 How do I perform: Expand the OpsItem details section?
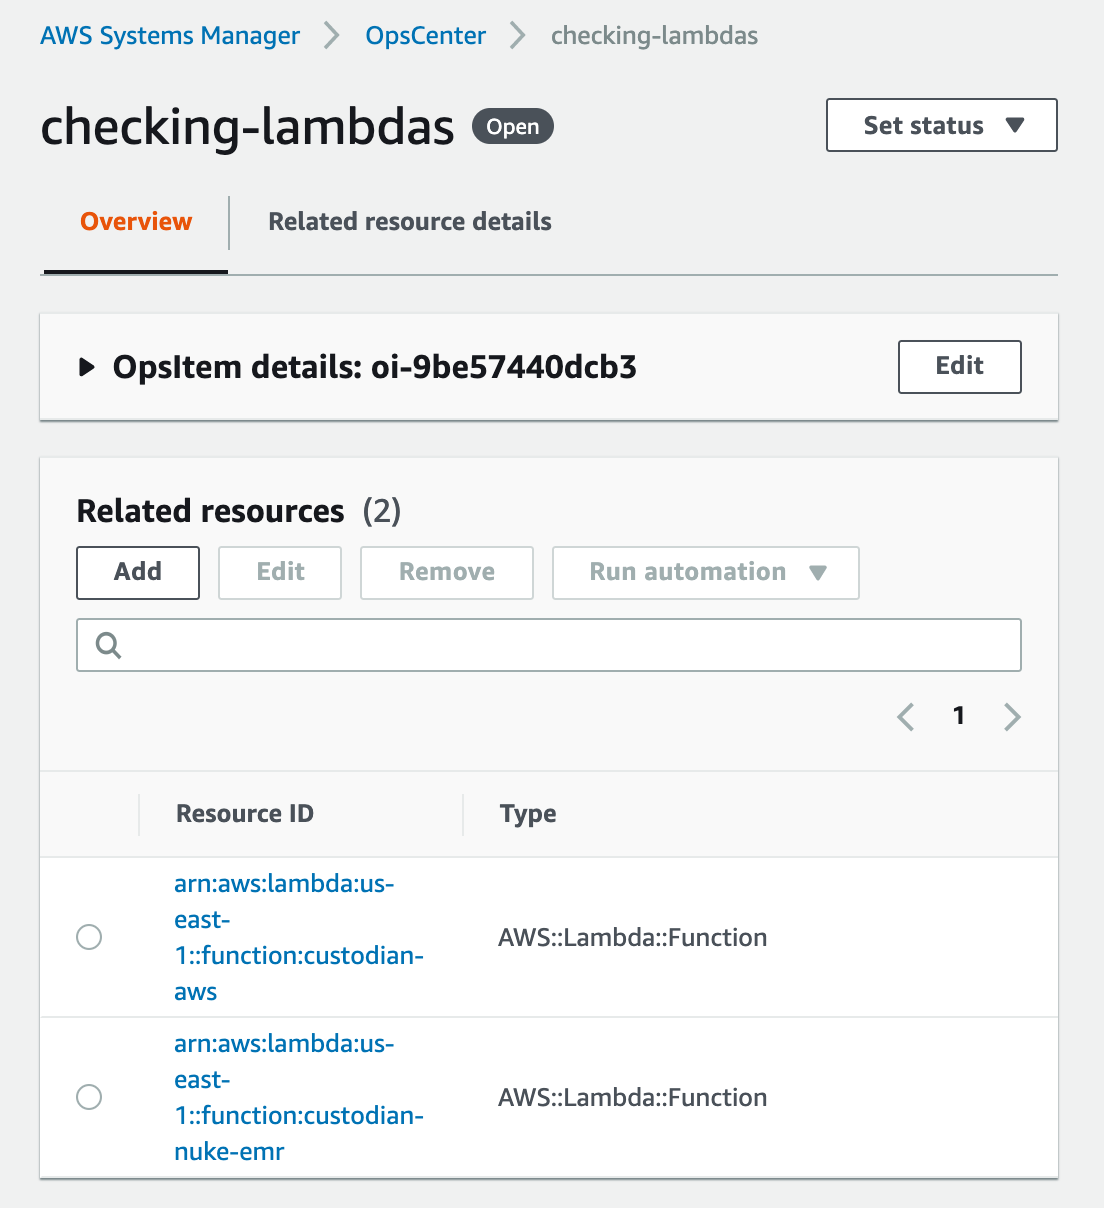pyautogui.click(x=87, y=367)
